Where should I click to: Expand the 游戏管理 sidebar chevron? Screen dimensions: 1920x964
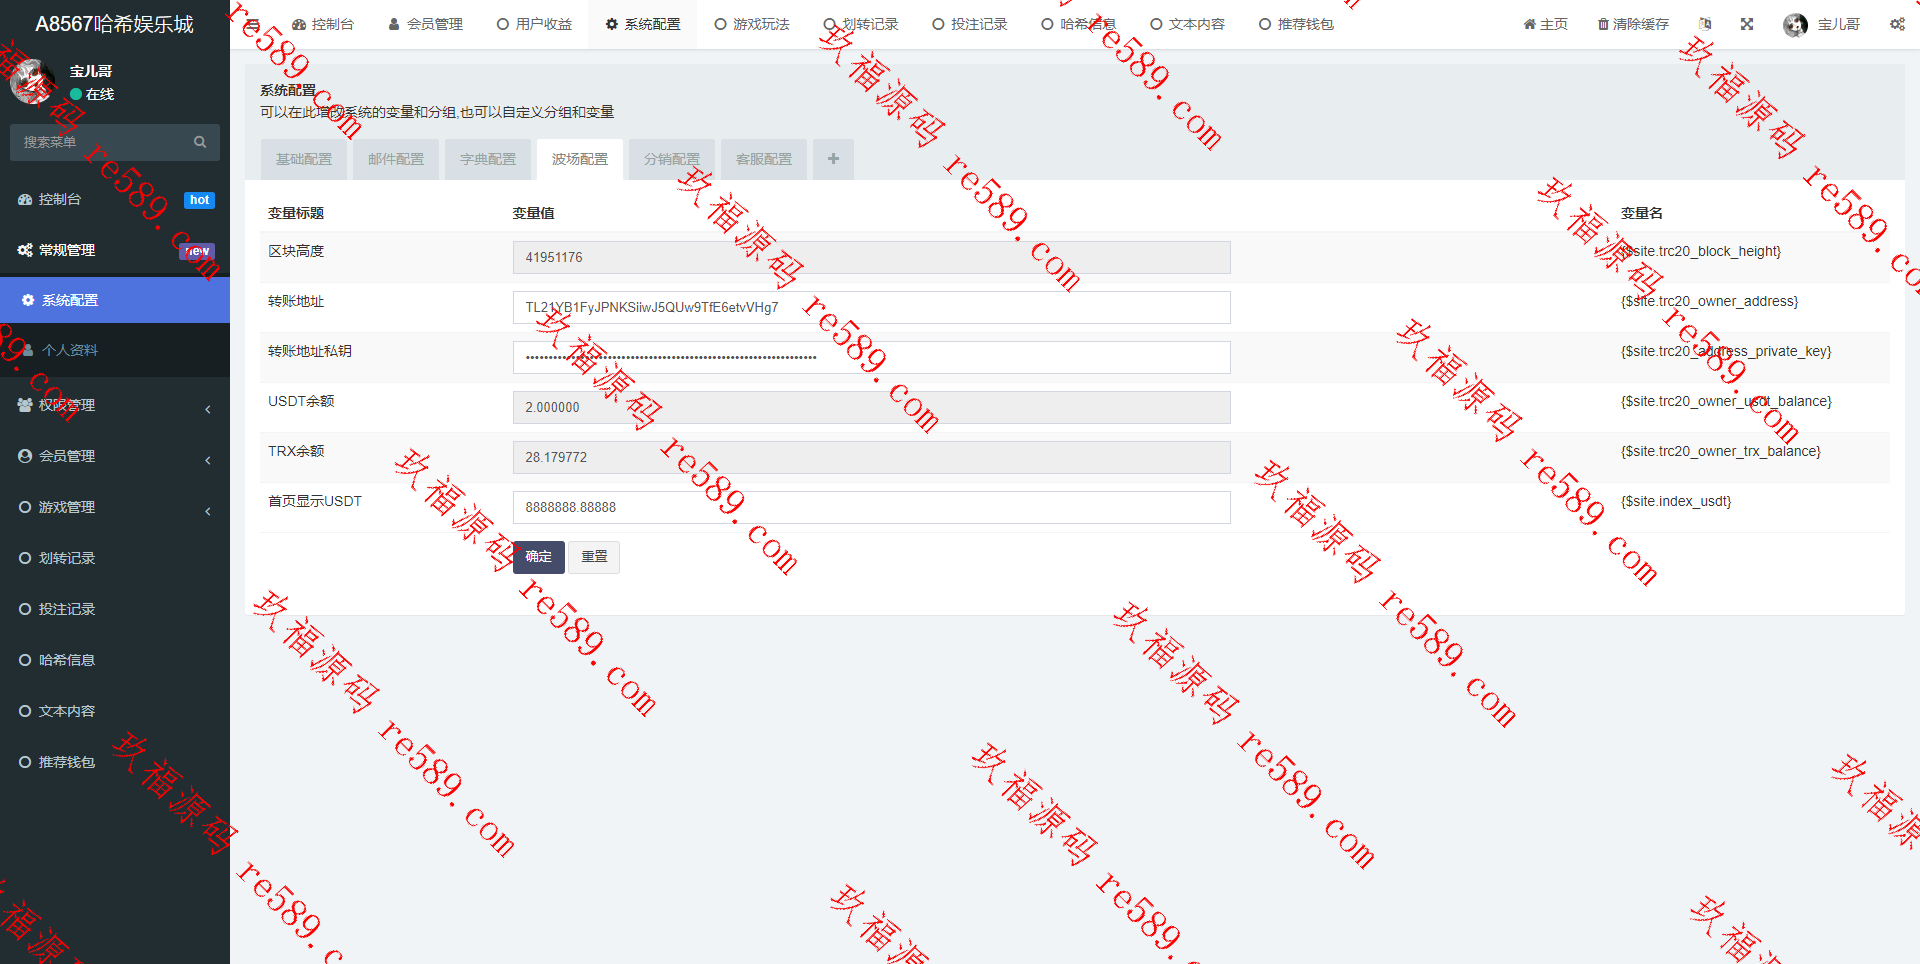point(208,511)
